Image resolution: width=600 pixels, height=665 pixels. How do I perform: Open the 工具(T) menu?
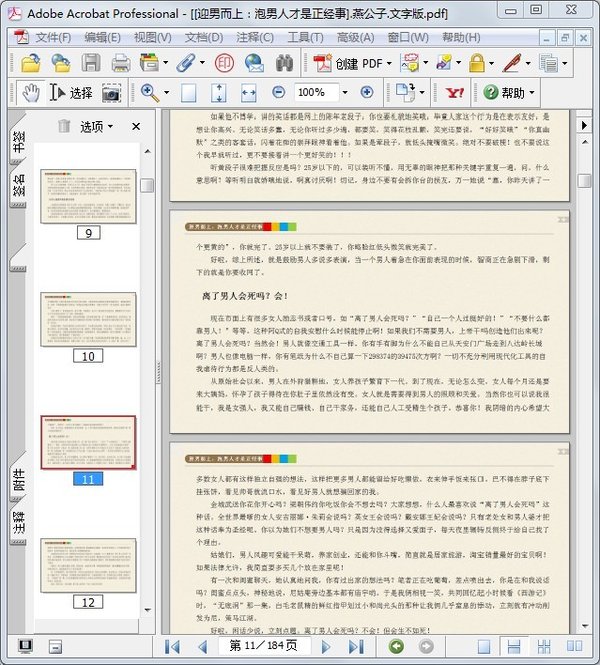(305, 38)
